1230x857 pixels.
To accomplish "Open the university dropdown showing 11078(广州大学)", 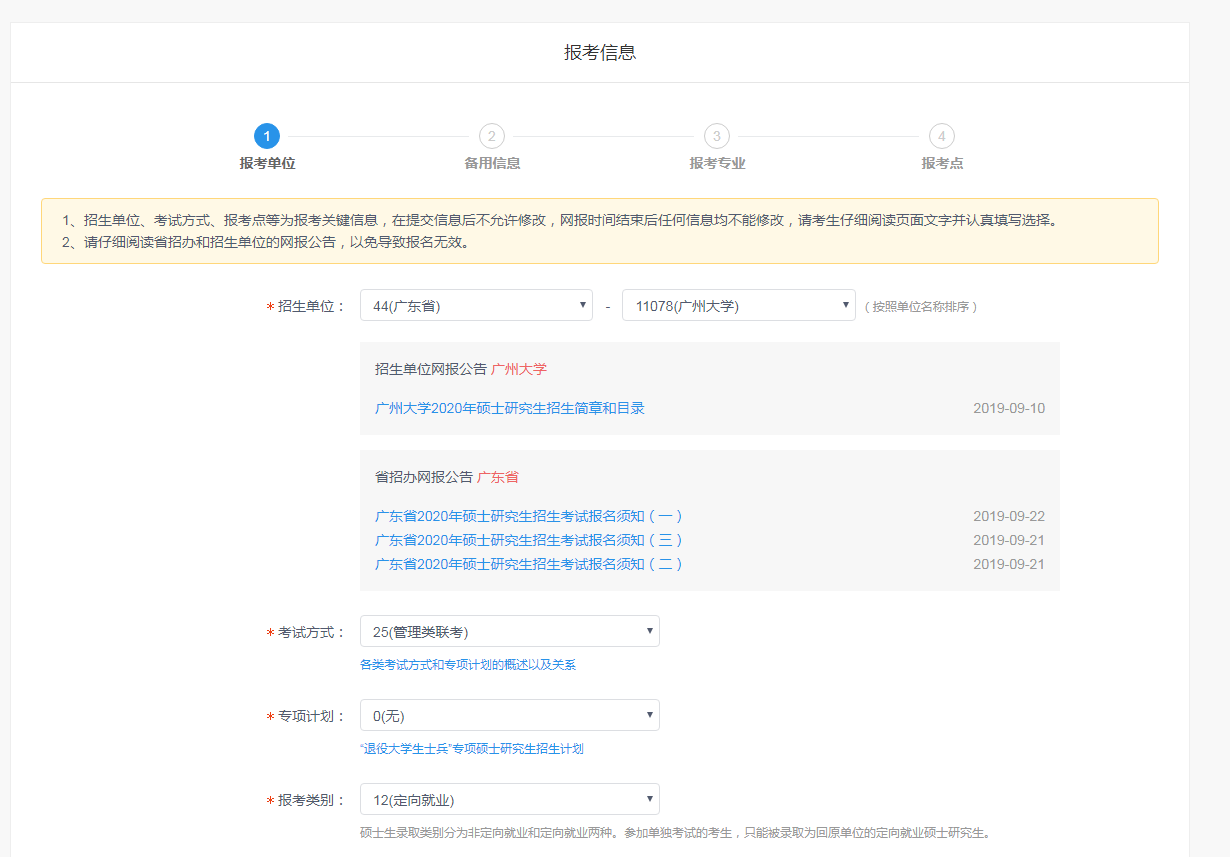I will coord(739,304).
